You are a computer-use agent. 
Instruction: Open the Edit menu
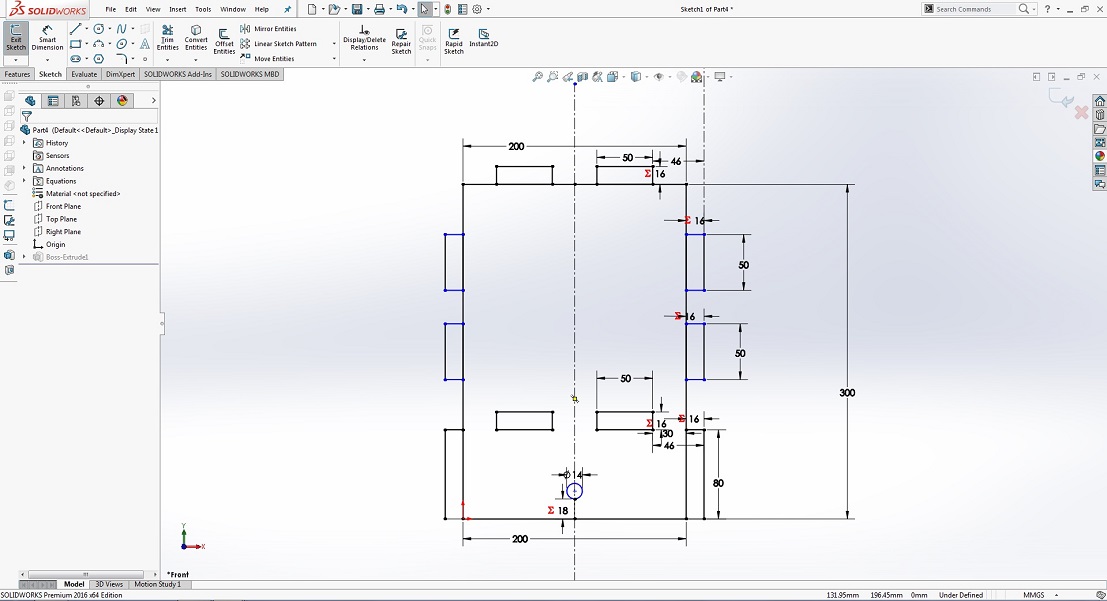131,9
